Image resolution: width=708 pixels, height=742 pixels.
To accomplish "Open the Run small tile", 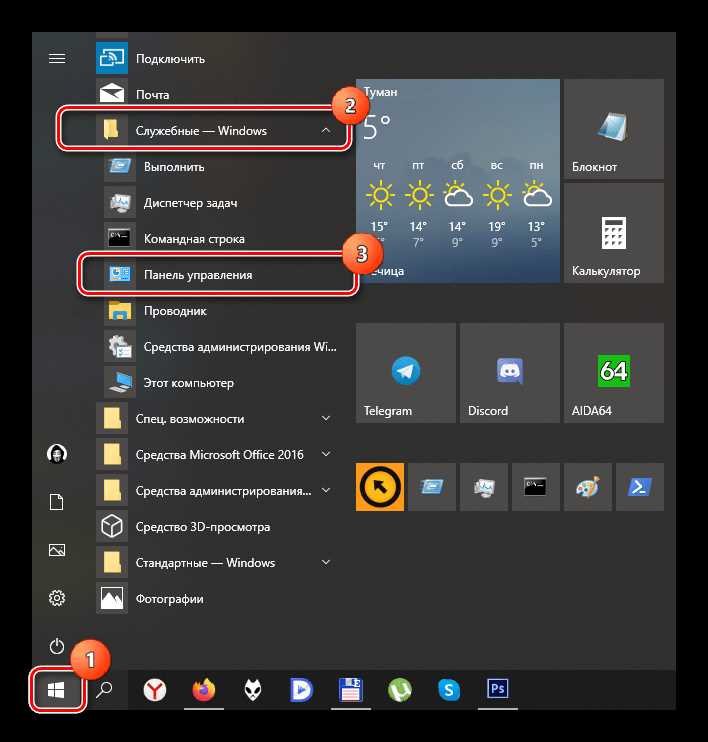I will coord(432,487).
